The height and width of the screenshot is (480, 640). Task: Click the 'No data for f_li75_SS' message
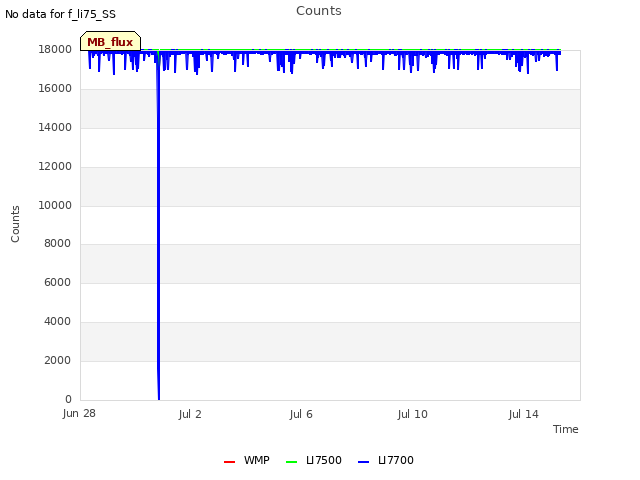tap(60, 14)
